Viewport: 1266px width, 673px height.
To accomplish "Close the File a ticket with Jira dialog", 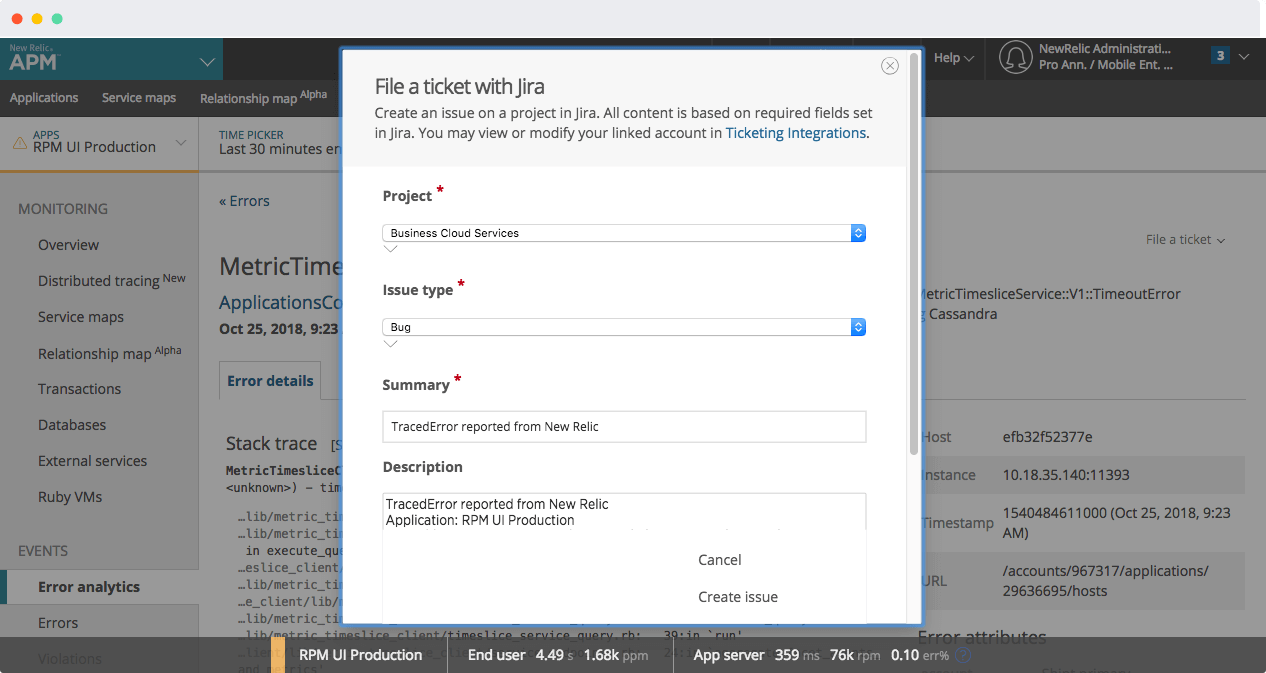I will coord(889,66).
